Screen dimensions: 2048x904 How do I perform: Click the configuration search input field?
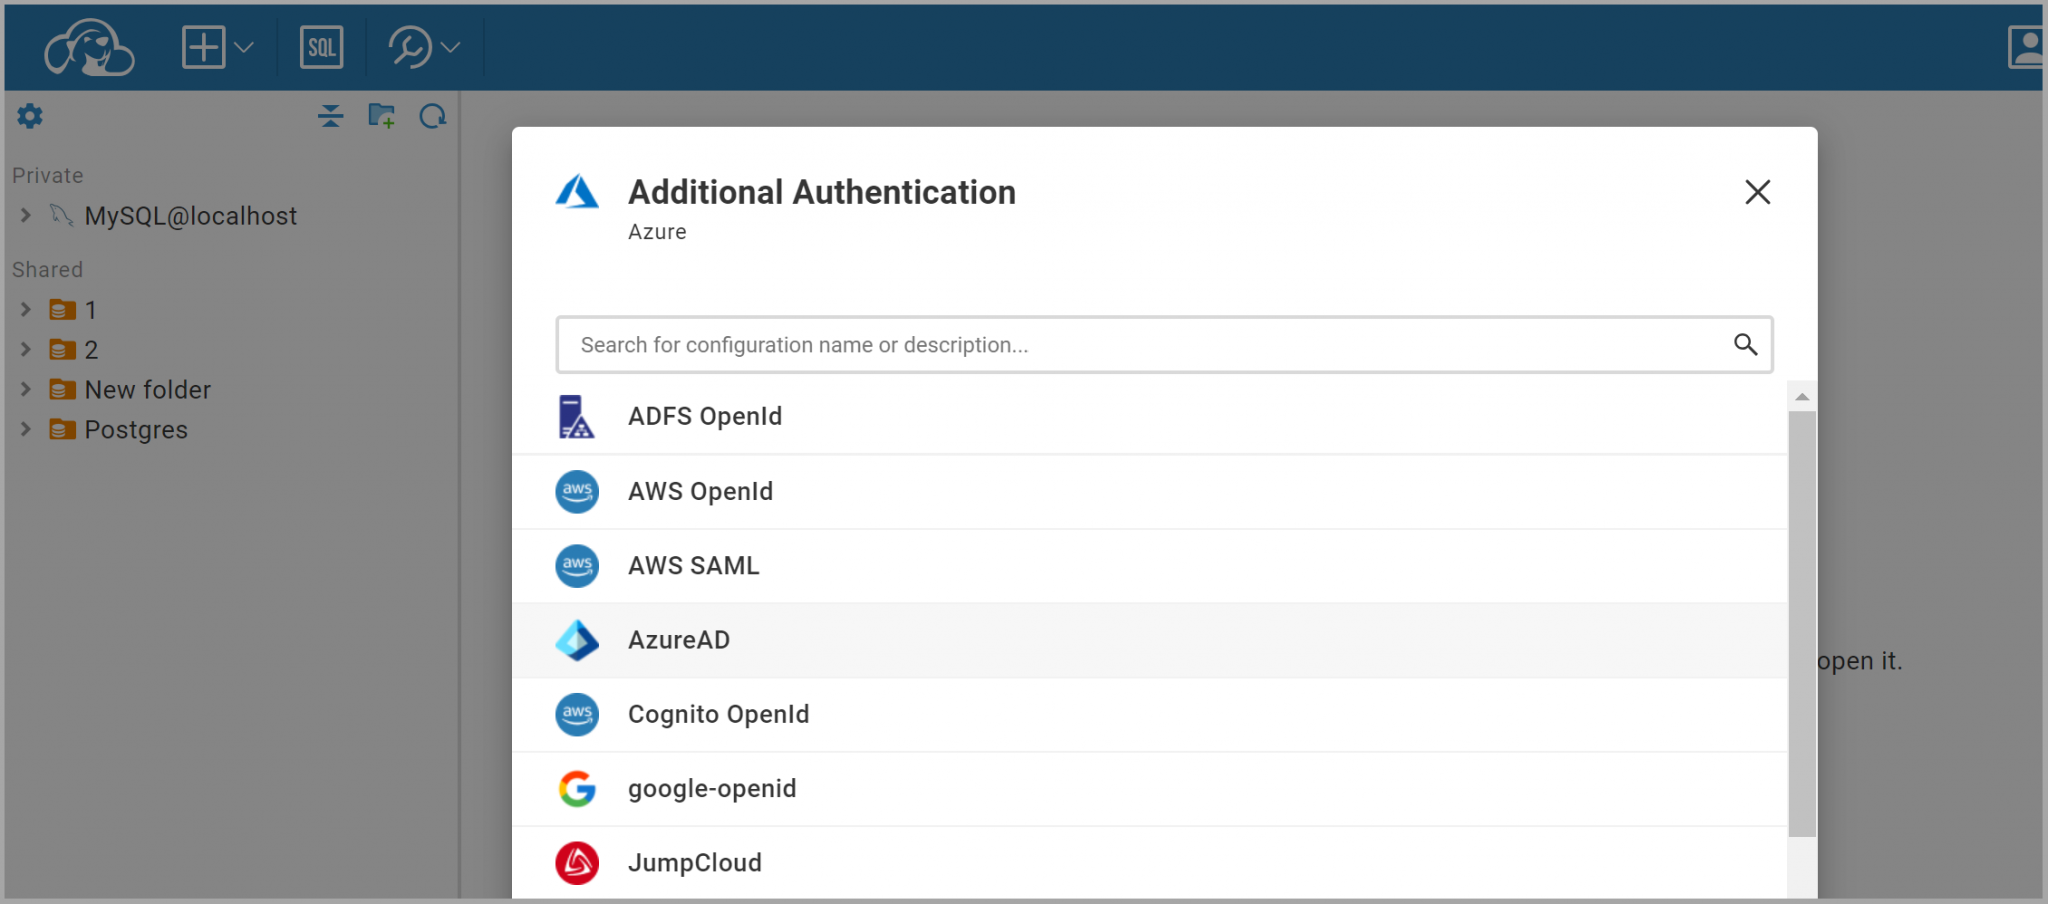click(1100, 344)
